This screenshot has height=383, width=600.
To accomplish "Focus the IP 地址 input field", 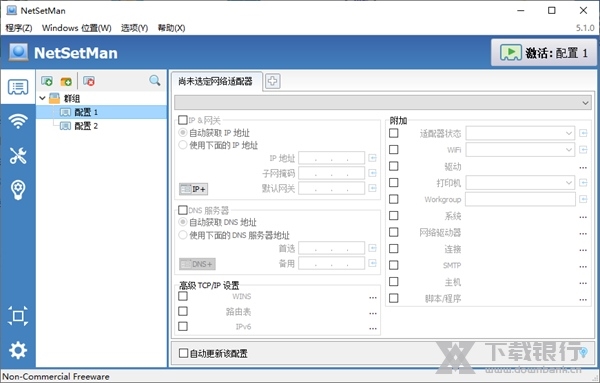I will (x=331, y=158).
